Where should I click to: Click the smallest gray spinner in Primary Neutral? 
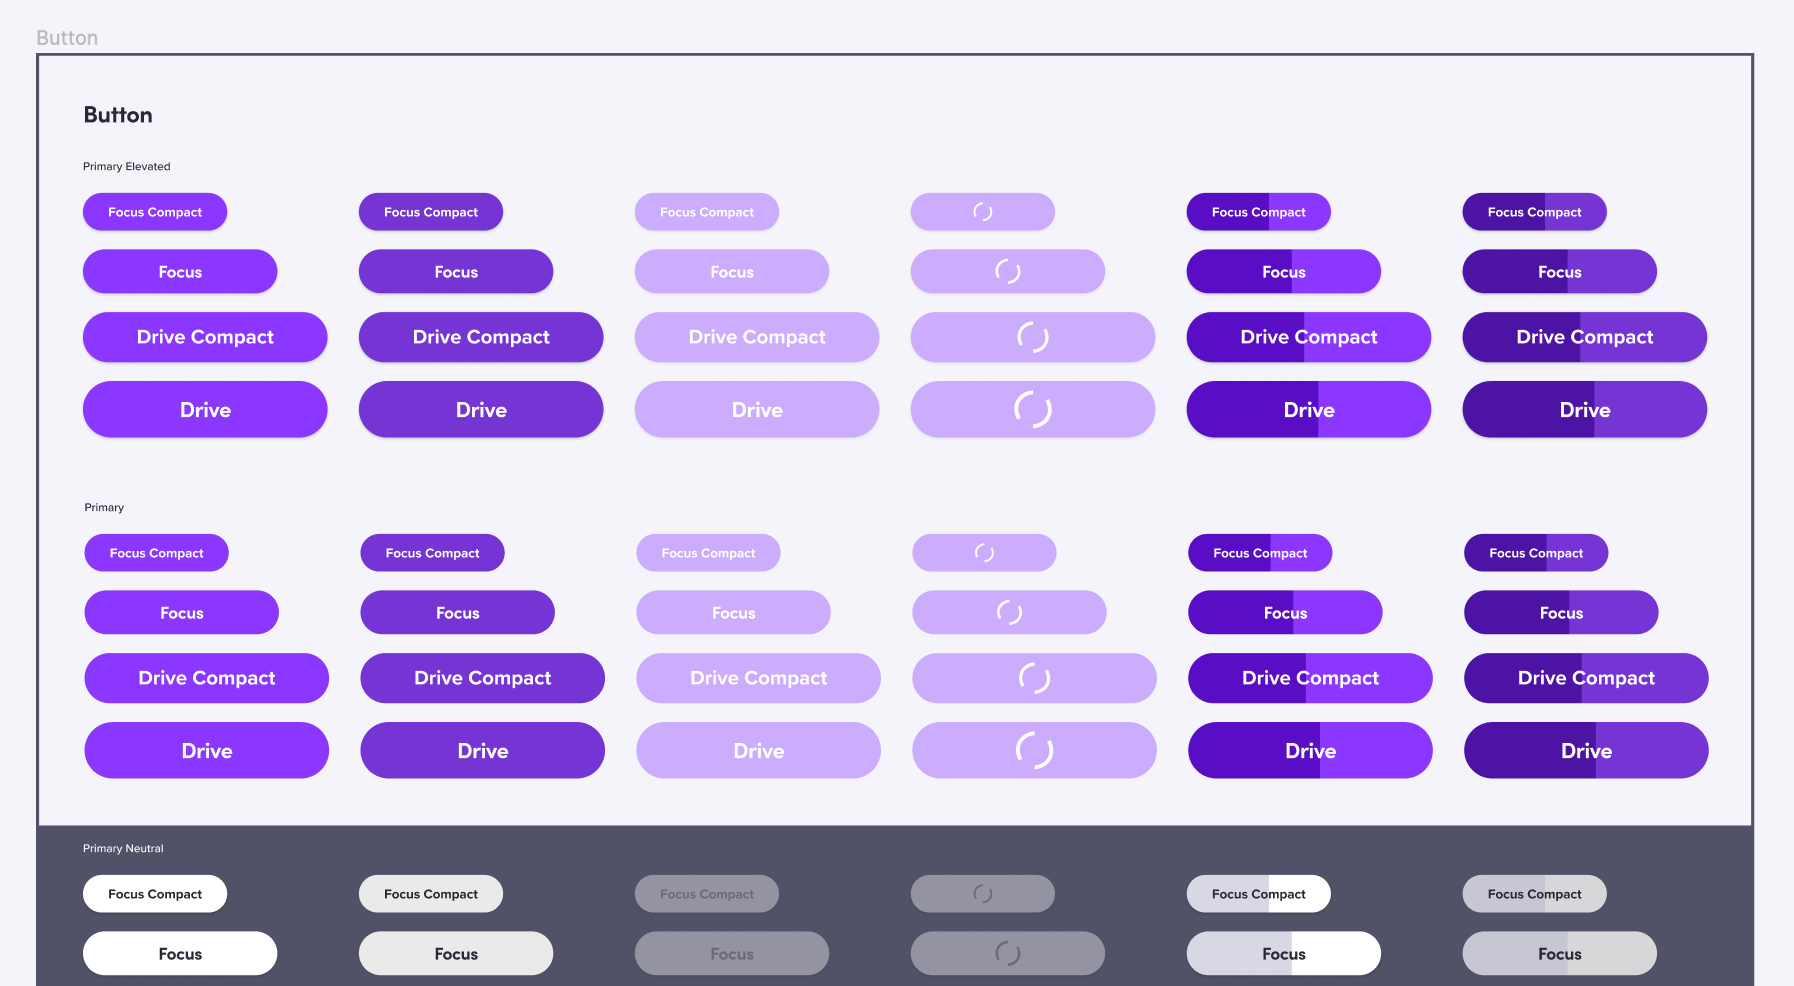(983, 894)
